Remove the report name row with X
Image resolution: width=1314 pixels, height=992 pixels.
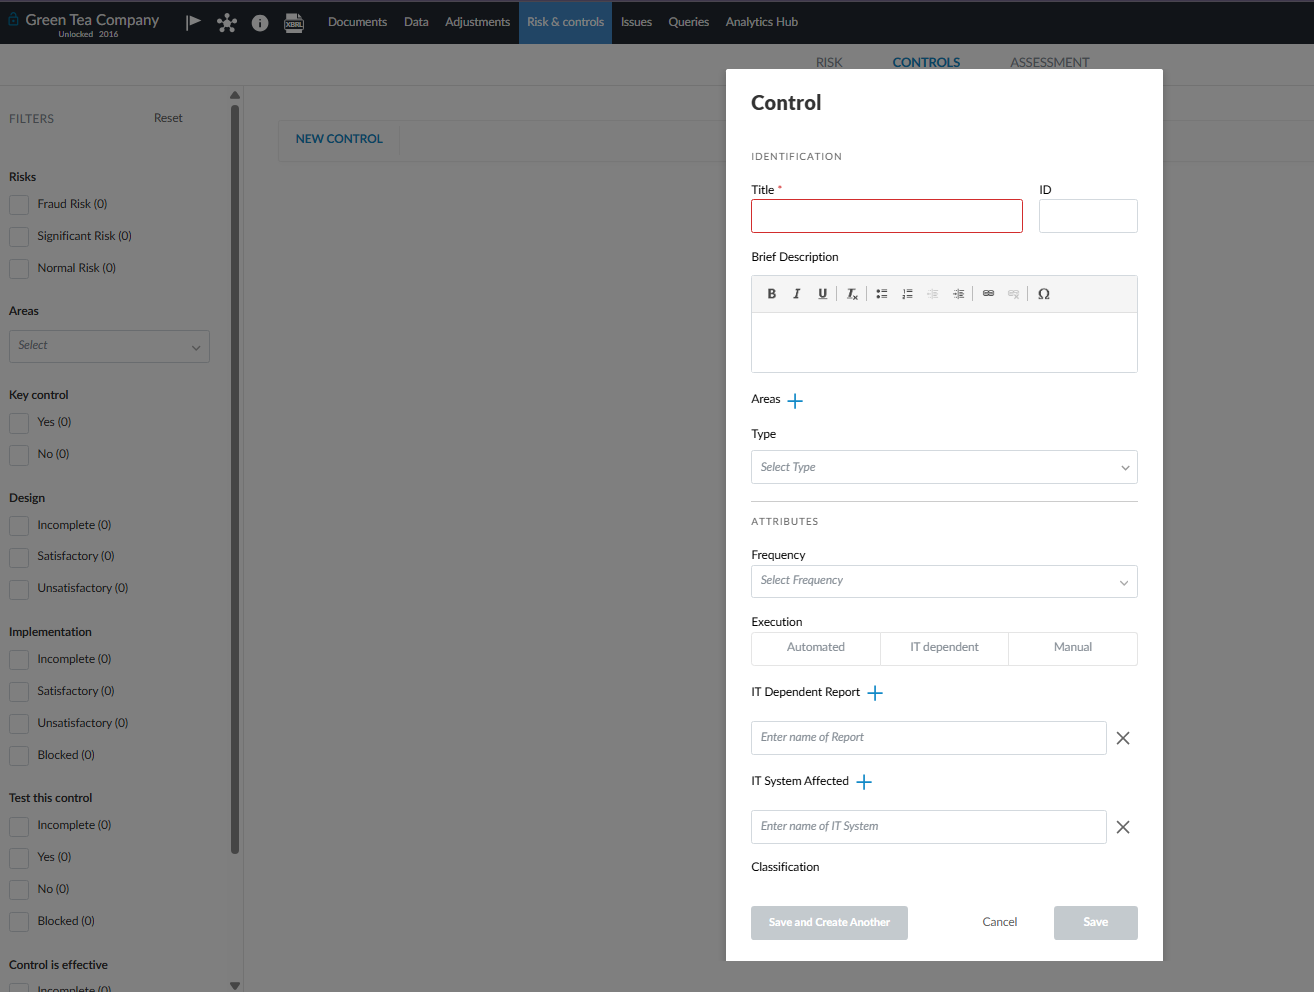1123,738
